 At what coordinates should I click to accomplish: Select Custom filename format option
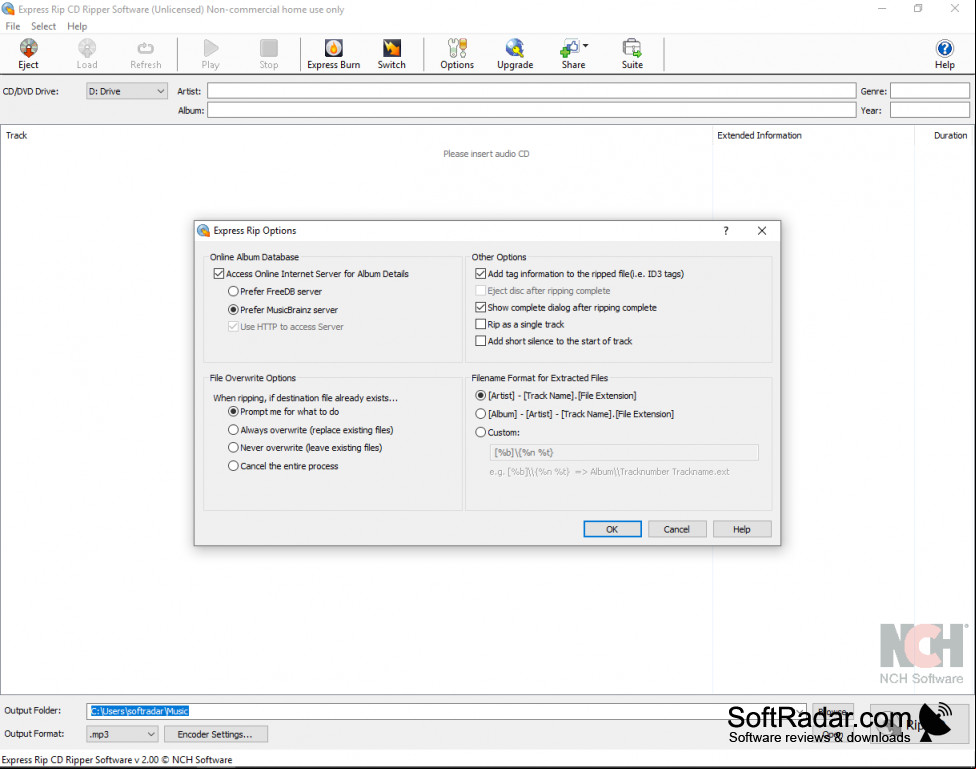tap(481, 432)
